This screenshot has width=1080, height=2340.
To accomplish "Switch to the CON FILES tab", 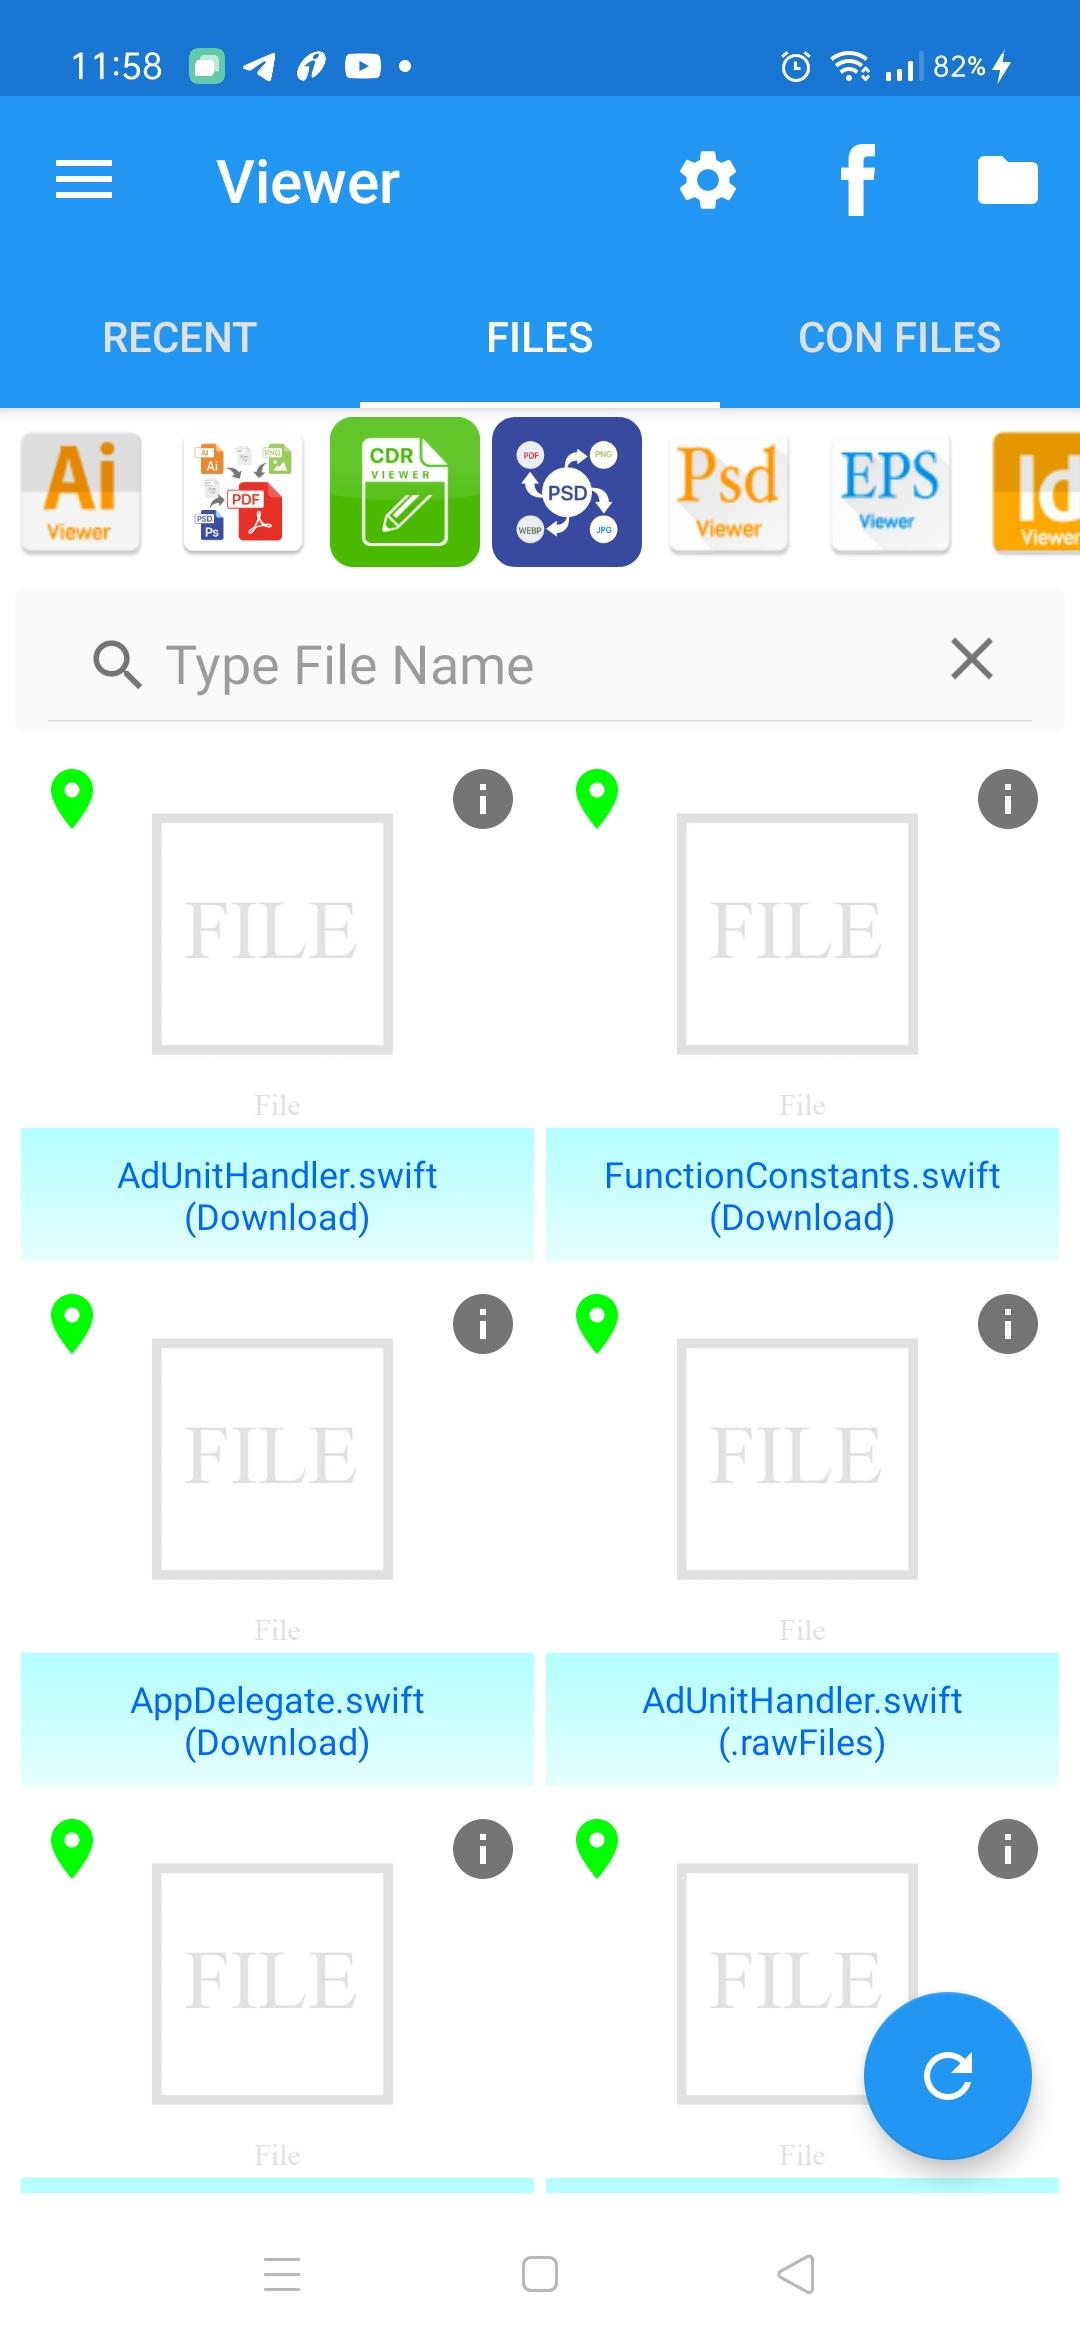I will pos(900,338).
